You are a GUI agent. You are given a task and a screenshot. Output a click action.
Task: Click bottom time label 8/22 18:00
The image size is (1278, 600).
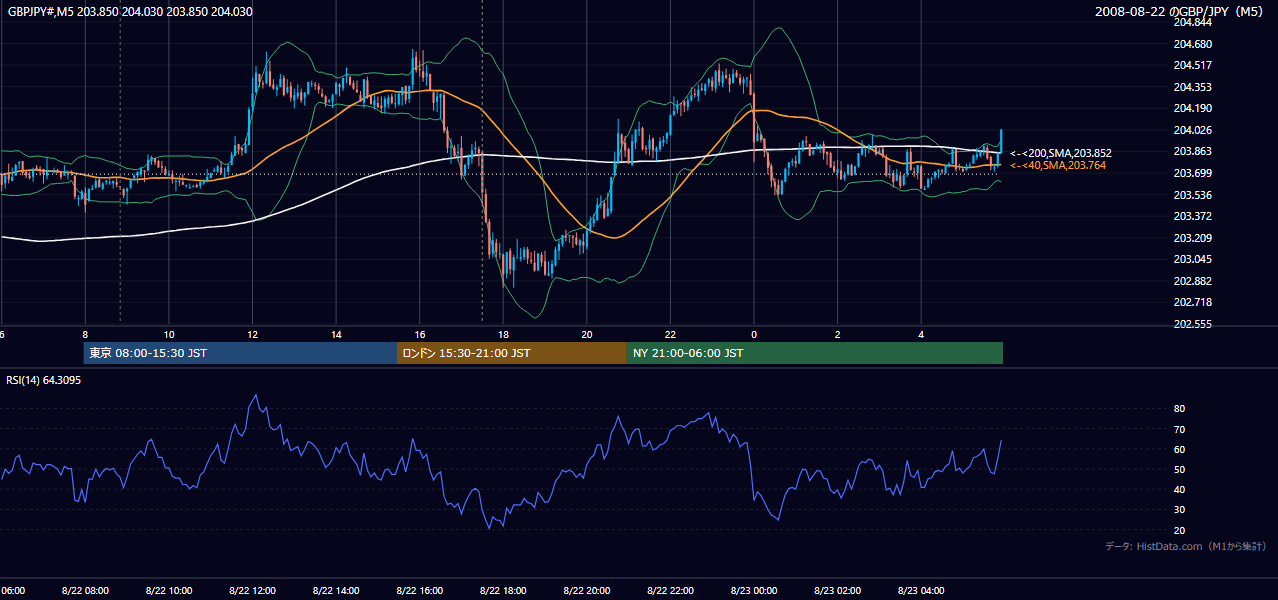coord(503,591)
